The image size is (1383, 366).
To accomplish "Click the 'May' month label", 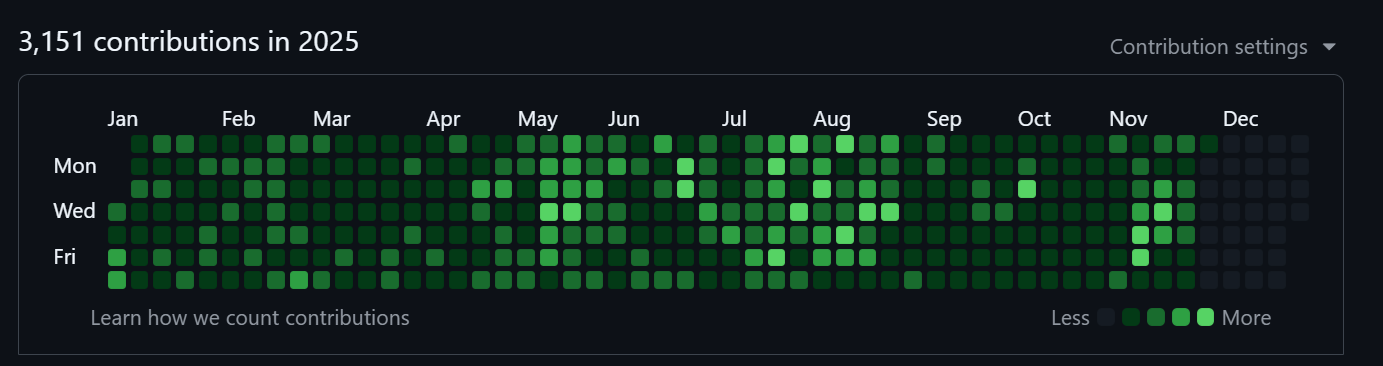I will [x=538, y=120].
